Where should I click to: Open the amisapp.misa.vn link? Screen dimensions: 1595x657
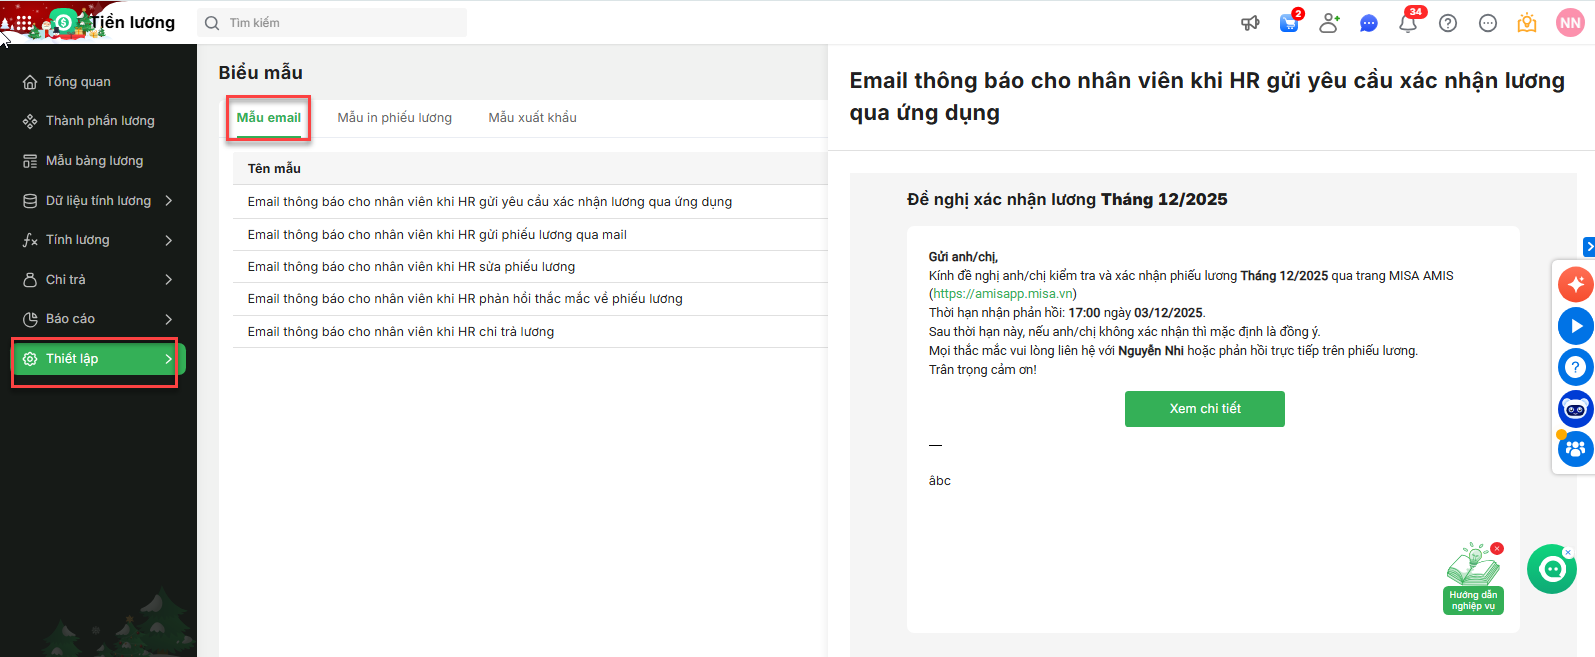pos(1004,294)
